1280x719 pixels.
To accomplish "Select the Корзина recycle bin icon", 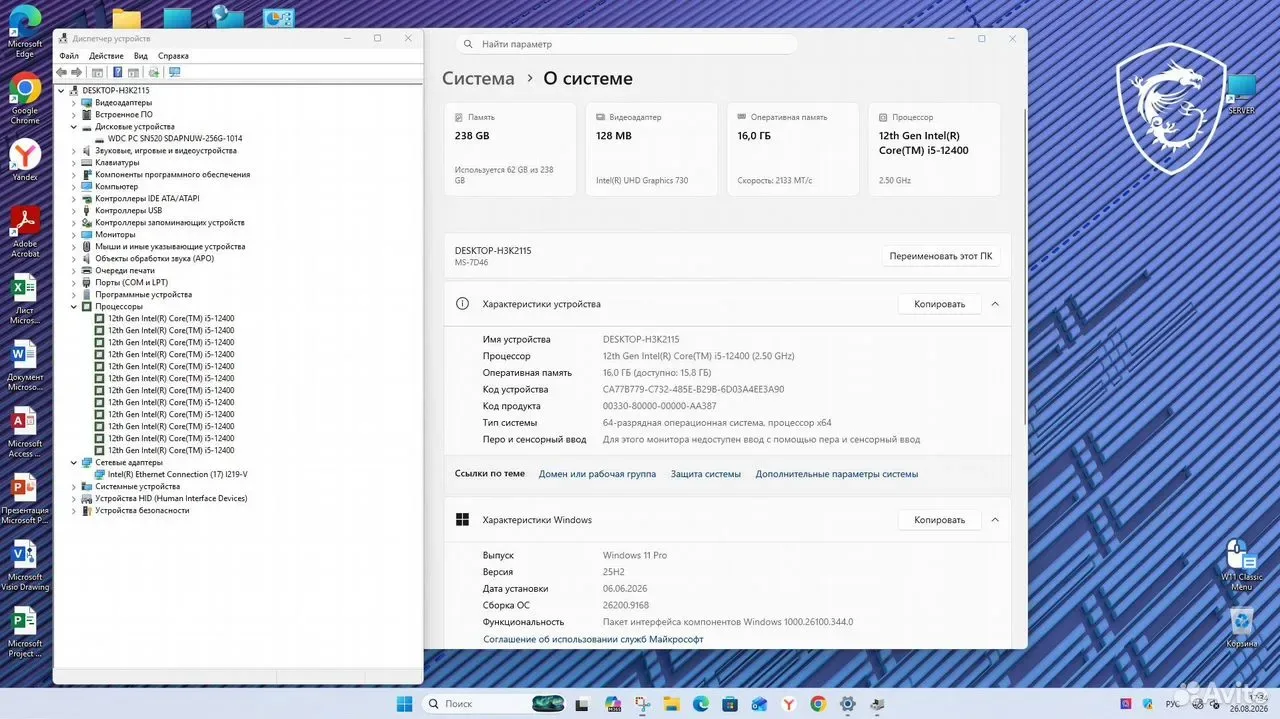I will (1241, 628).
